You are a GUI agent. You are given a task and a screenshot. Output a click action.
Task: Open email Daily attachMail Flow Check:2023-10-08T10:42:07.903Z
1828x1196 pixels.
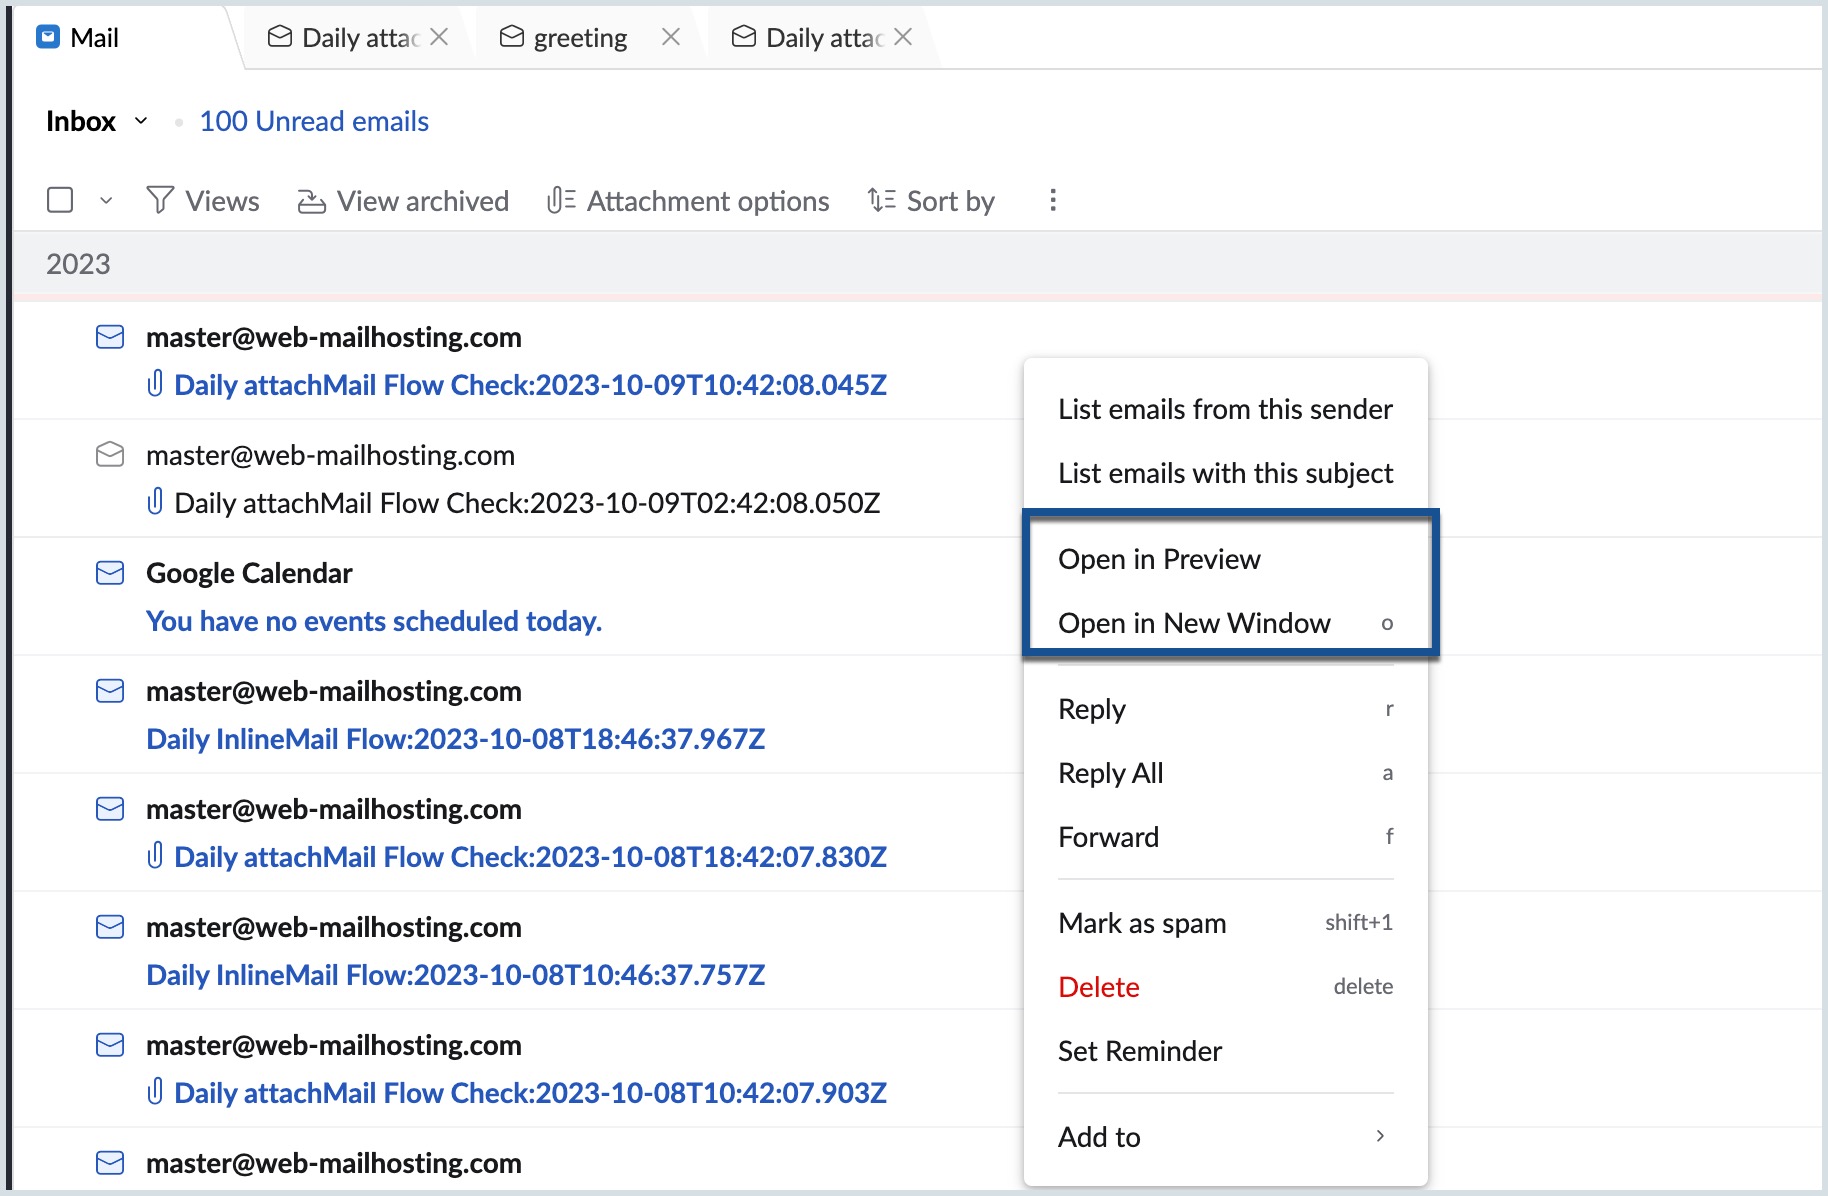click(x=530, y=1093)
